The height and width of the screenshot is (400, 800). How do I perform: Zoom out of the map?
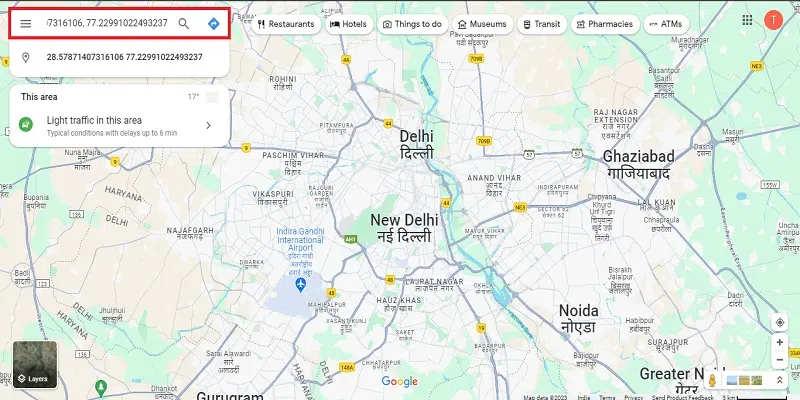tap(780, 360)
